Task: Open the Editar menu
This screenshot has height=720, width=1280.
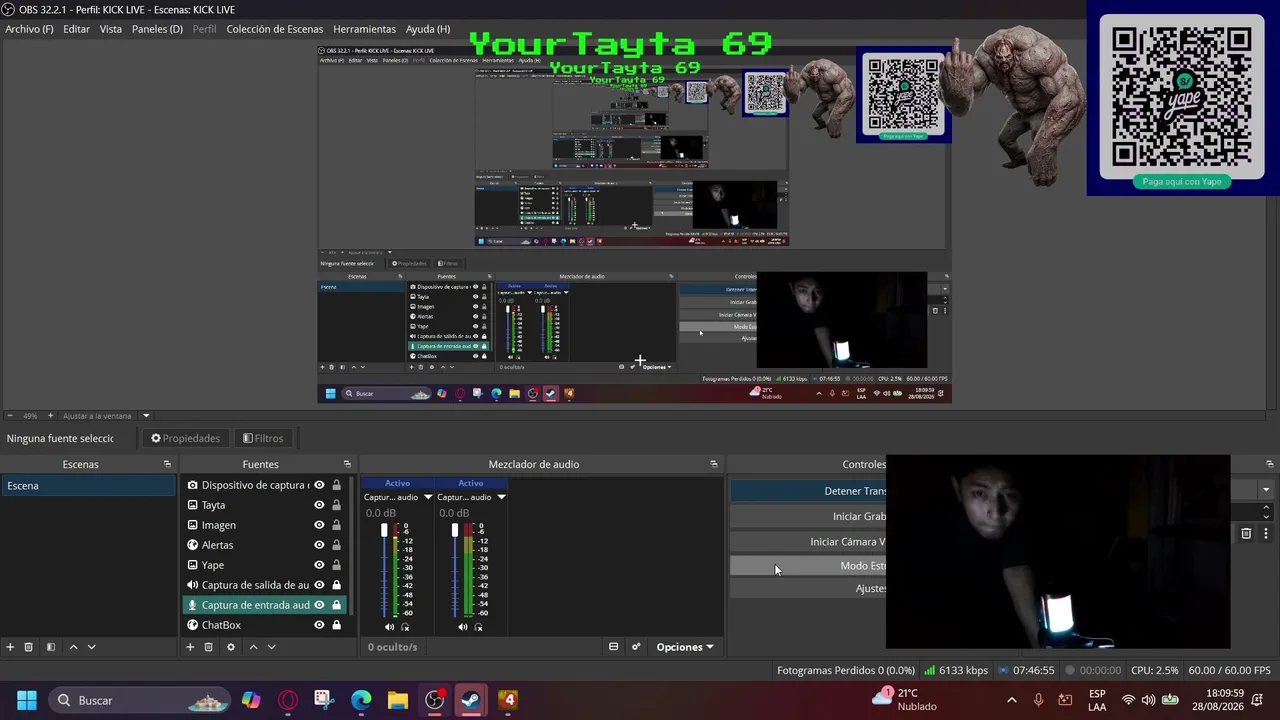Action: pos(76,29)
